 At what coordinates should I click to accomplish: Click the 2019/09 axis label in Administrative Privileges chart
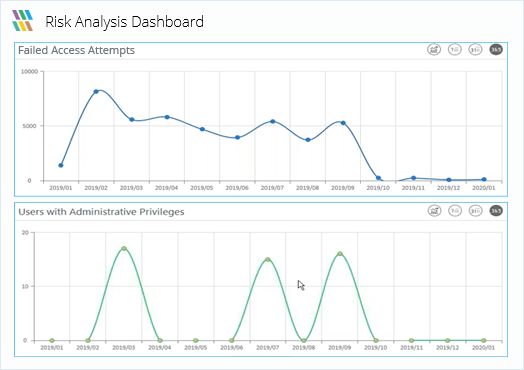[340, 348]
